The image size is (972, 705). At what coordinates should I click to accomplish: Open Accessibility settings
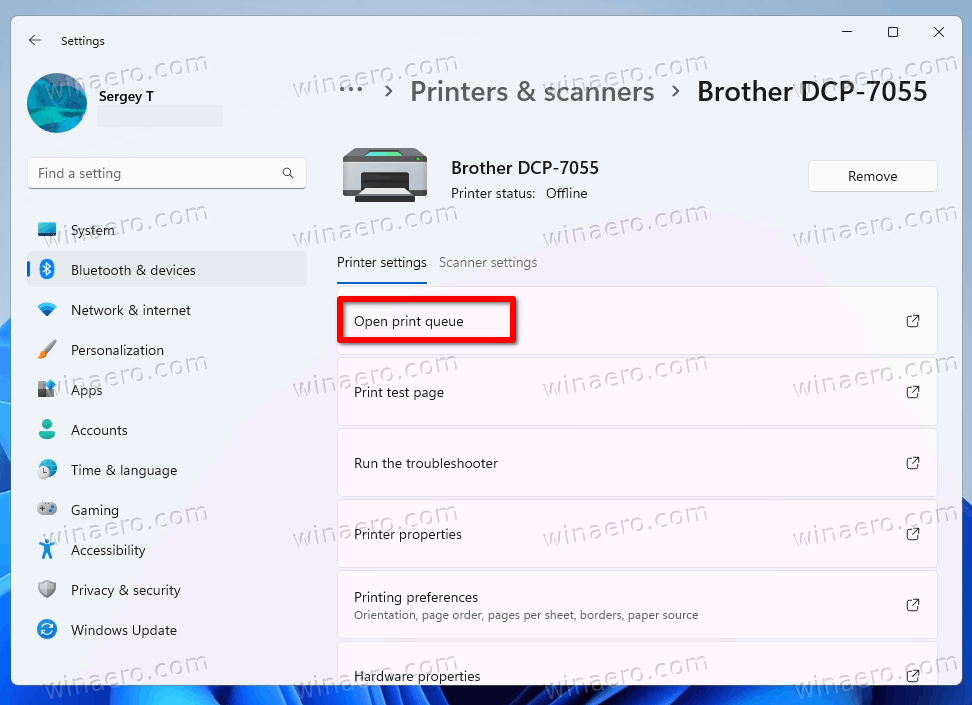click(x=167, y=550)
